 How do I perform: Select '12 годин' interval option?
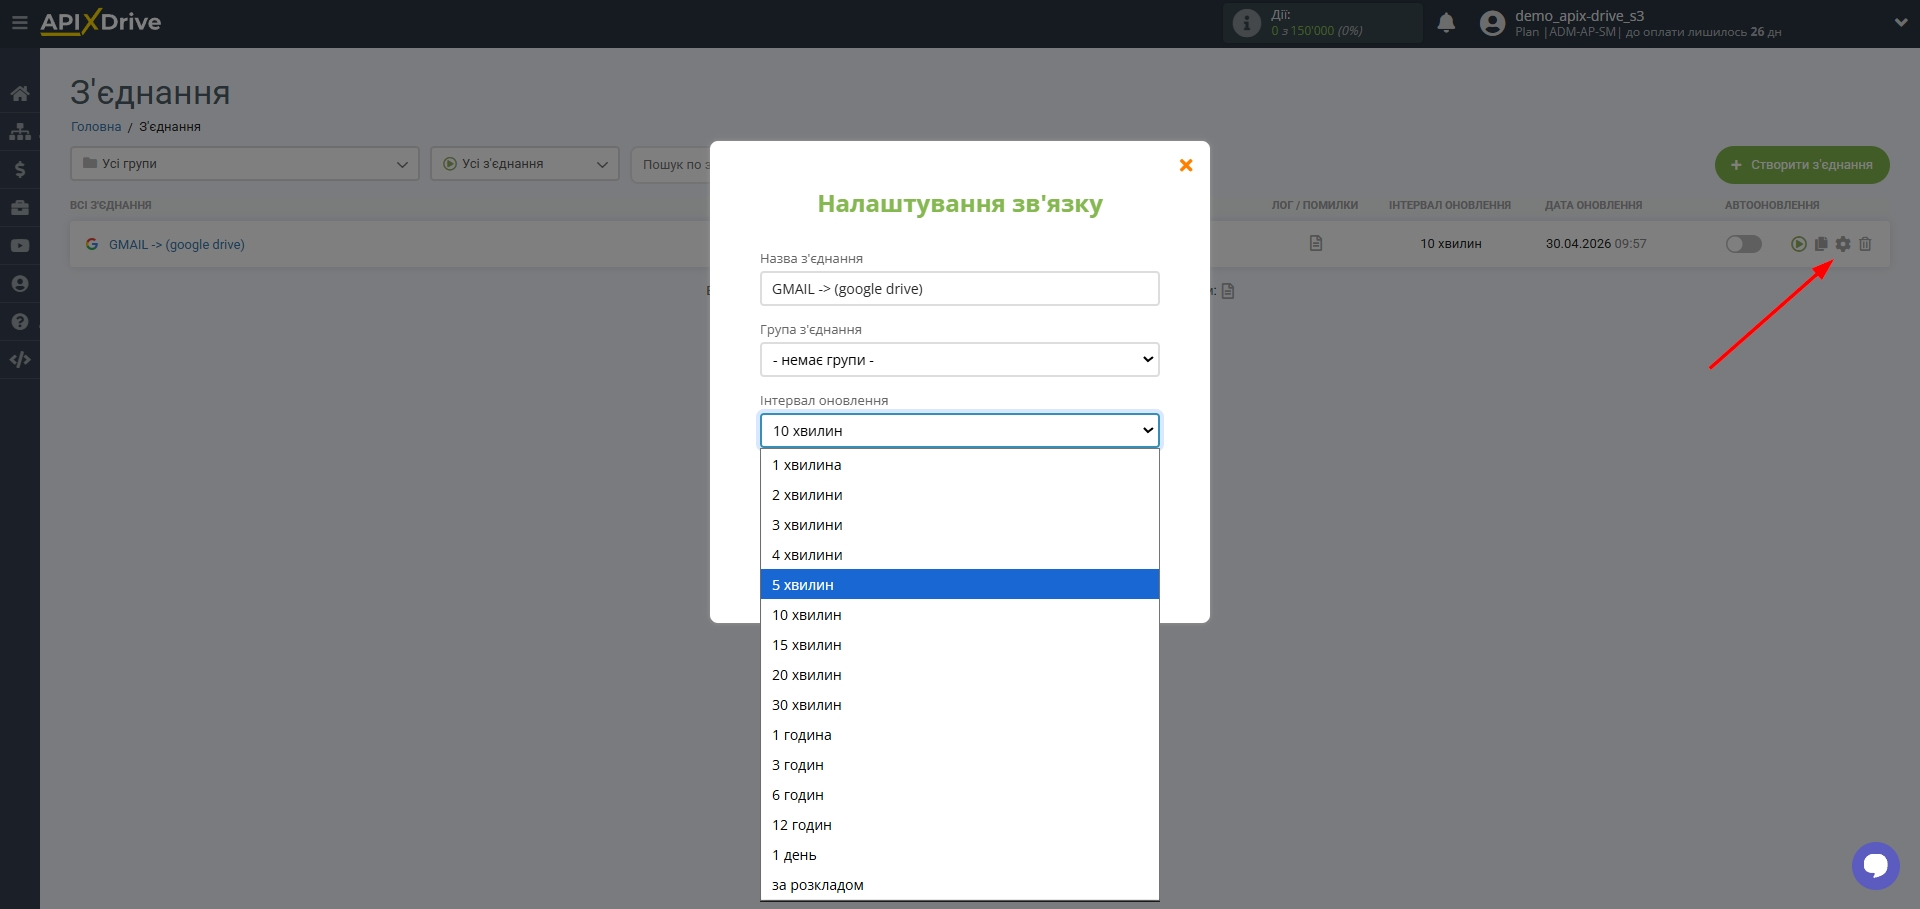click(x=959, y=825)
